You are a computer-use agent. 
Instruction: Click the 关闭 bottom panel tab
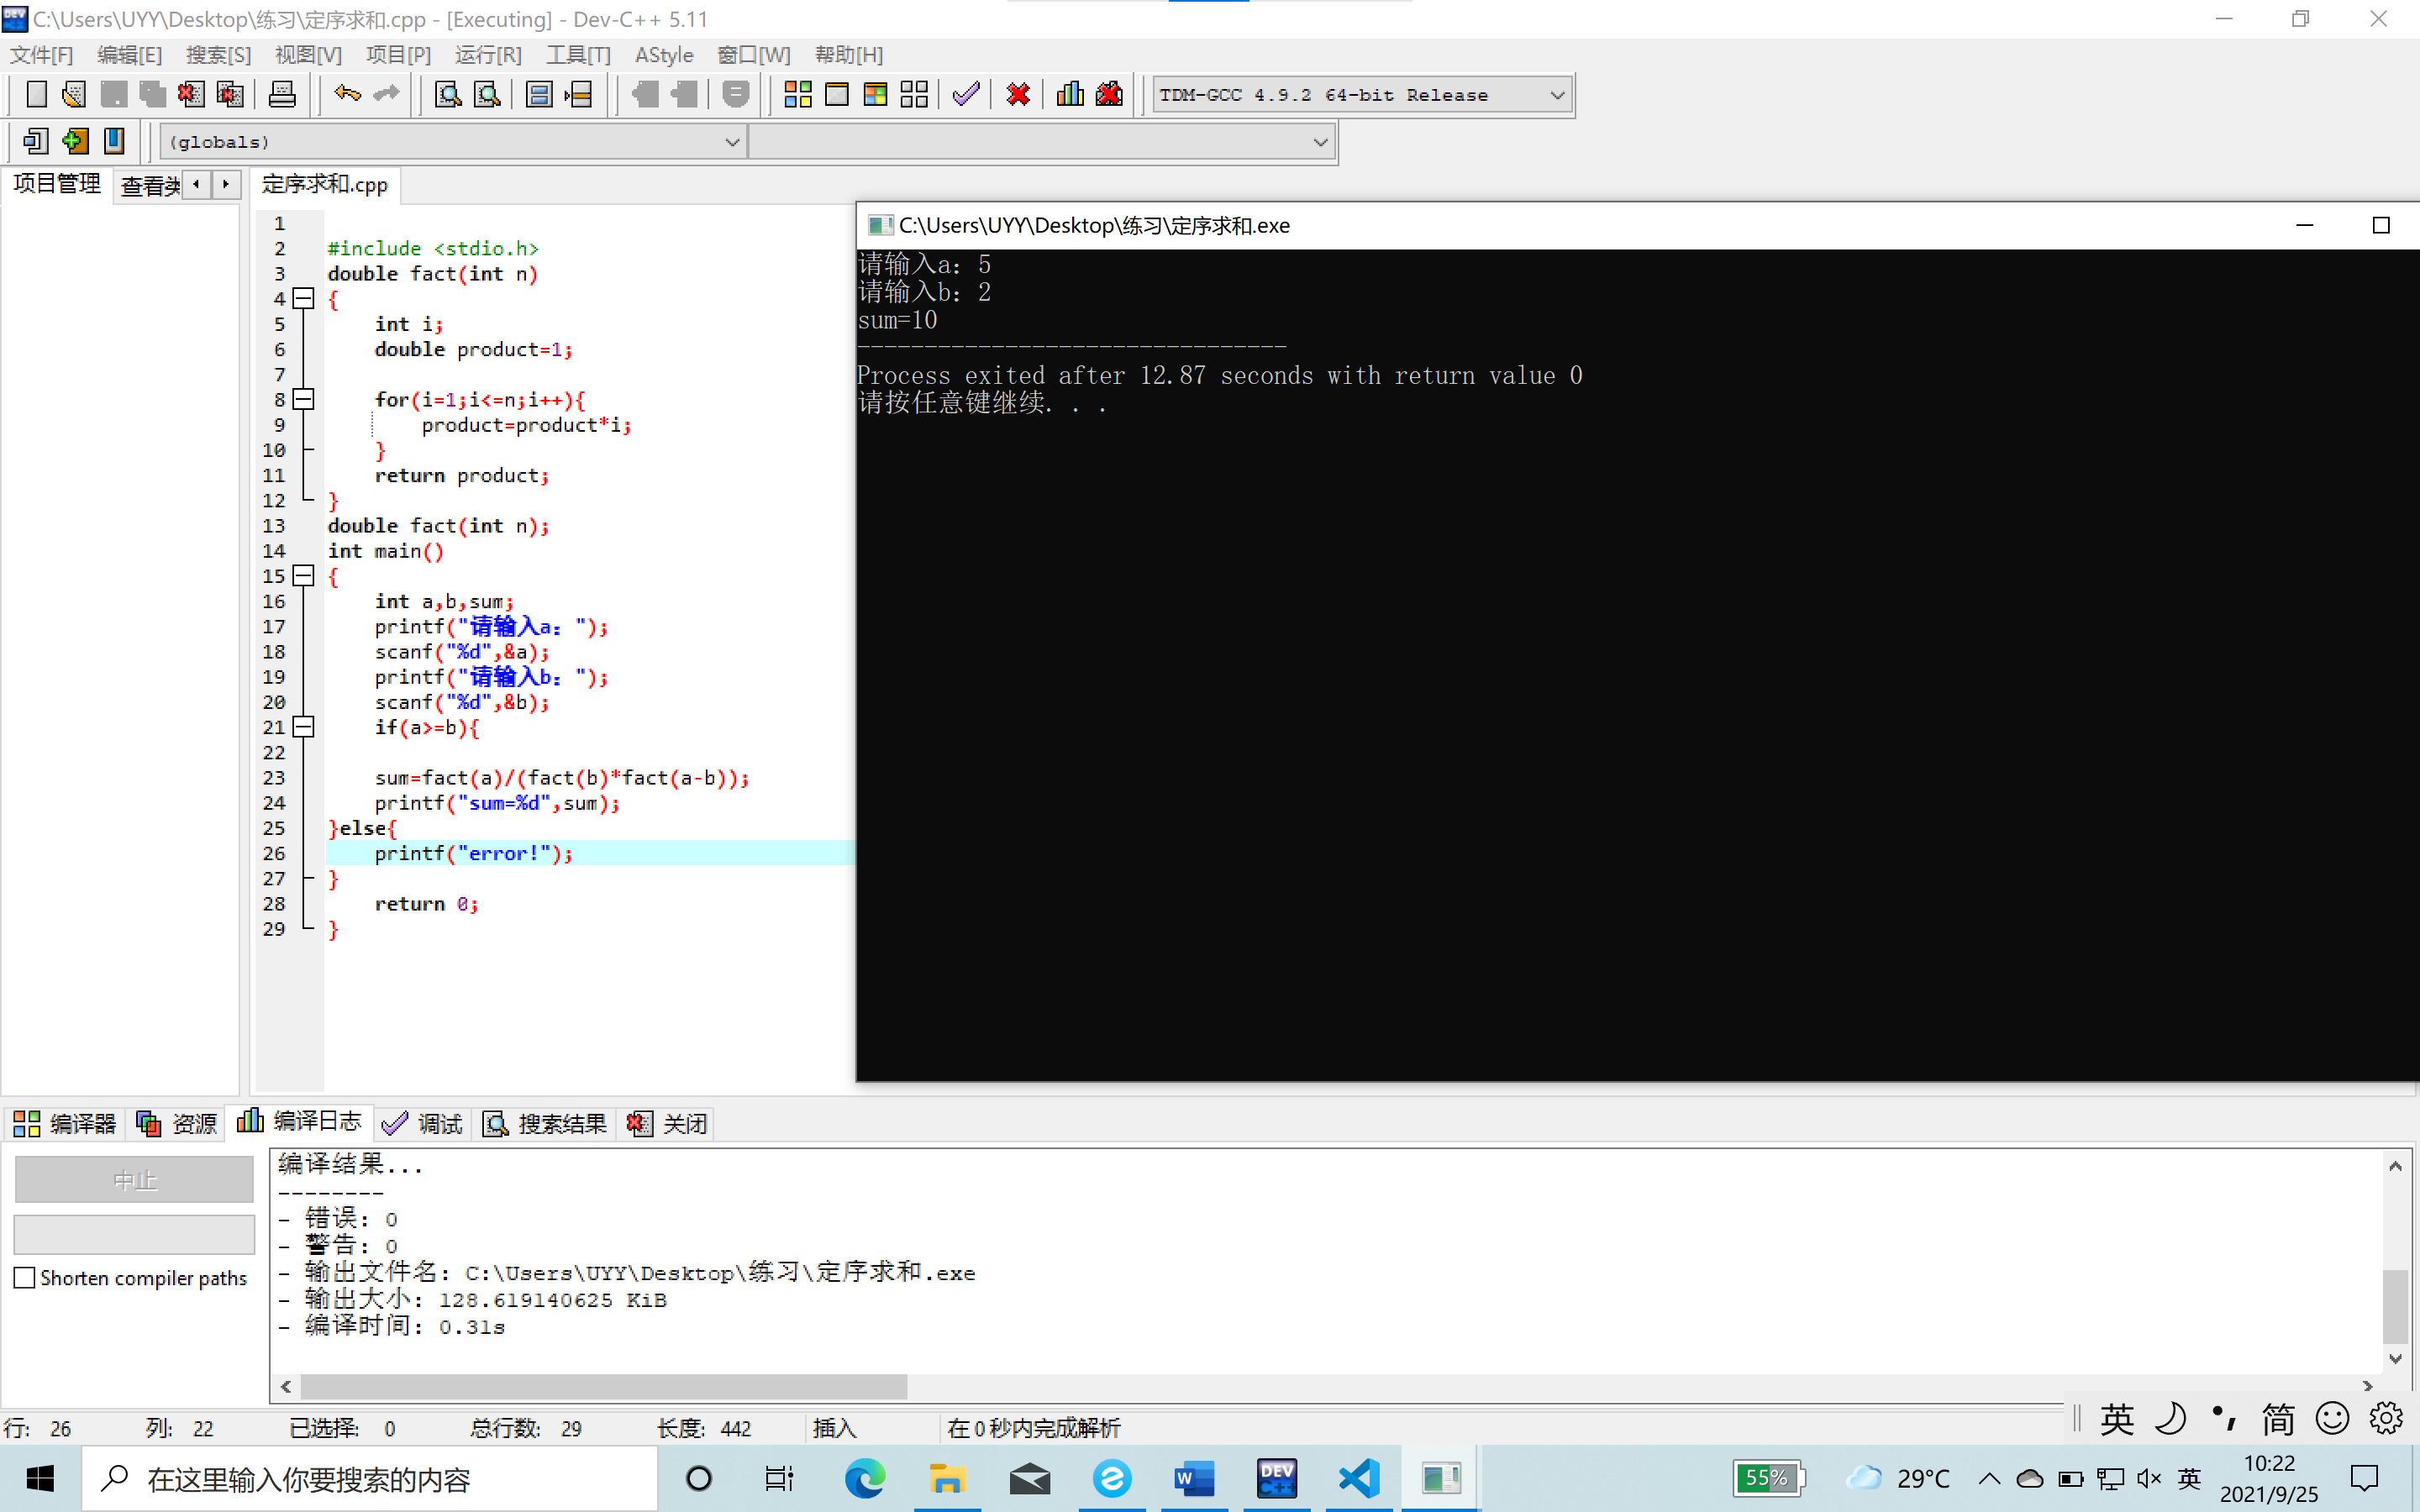[x=668, y=1123]
